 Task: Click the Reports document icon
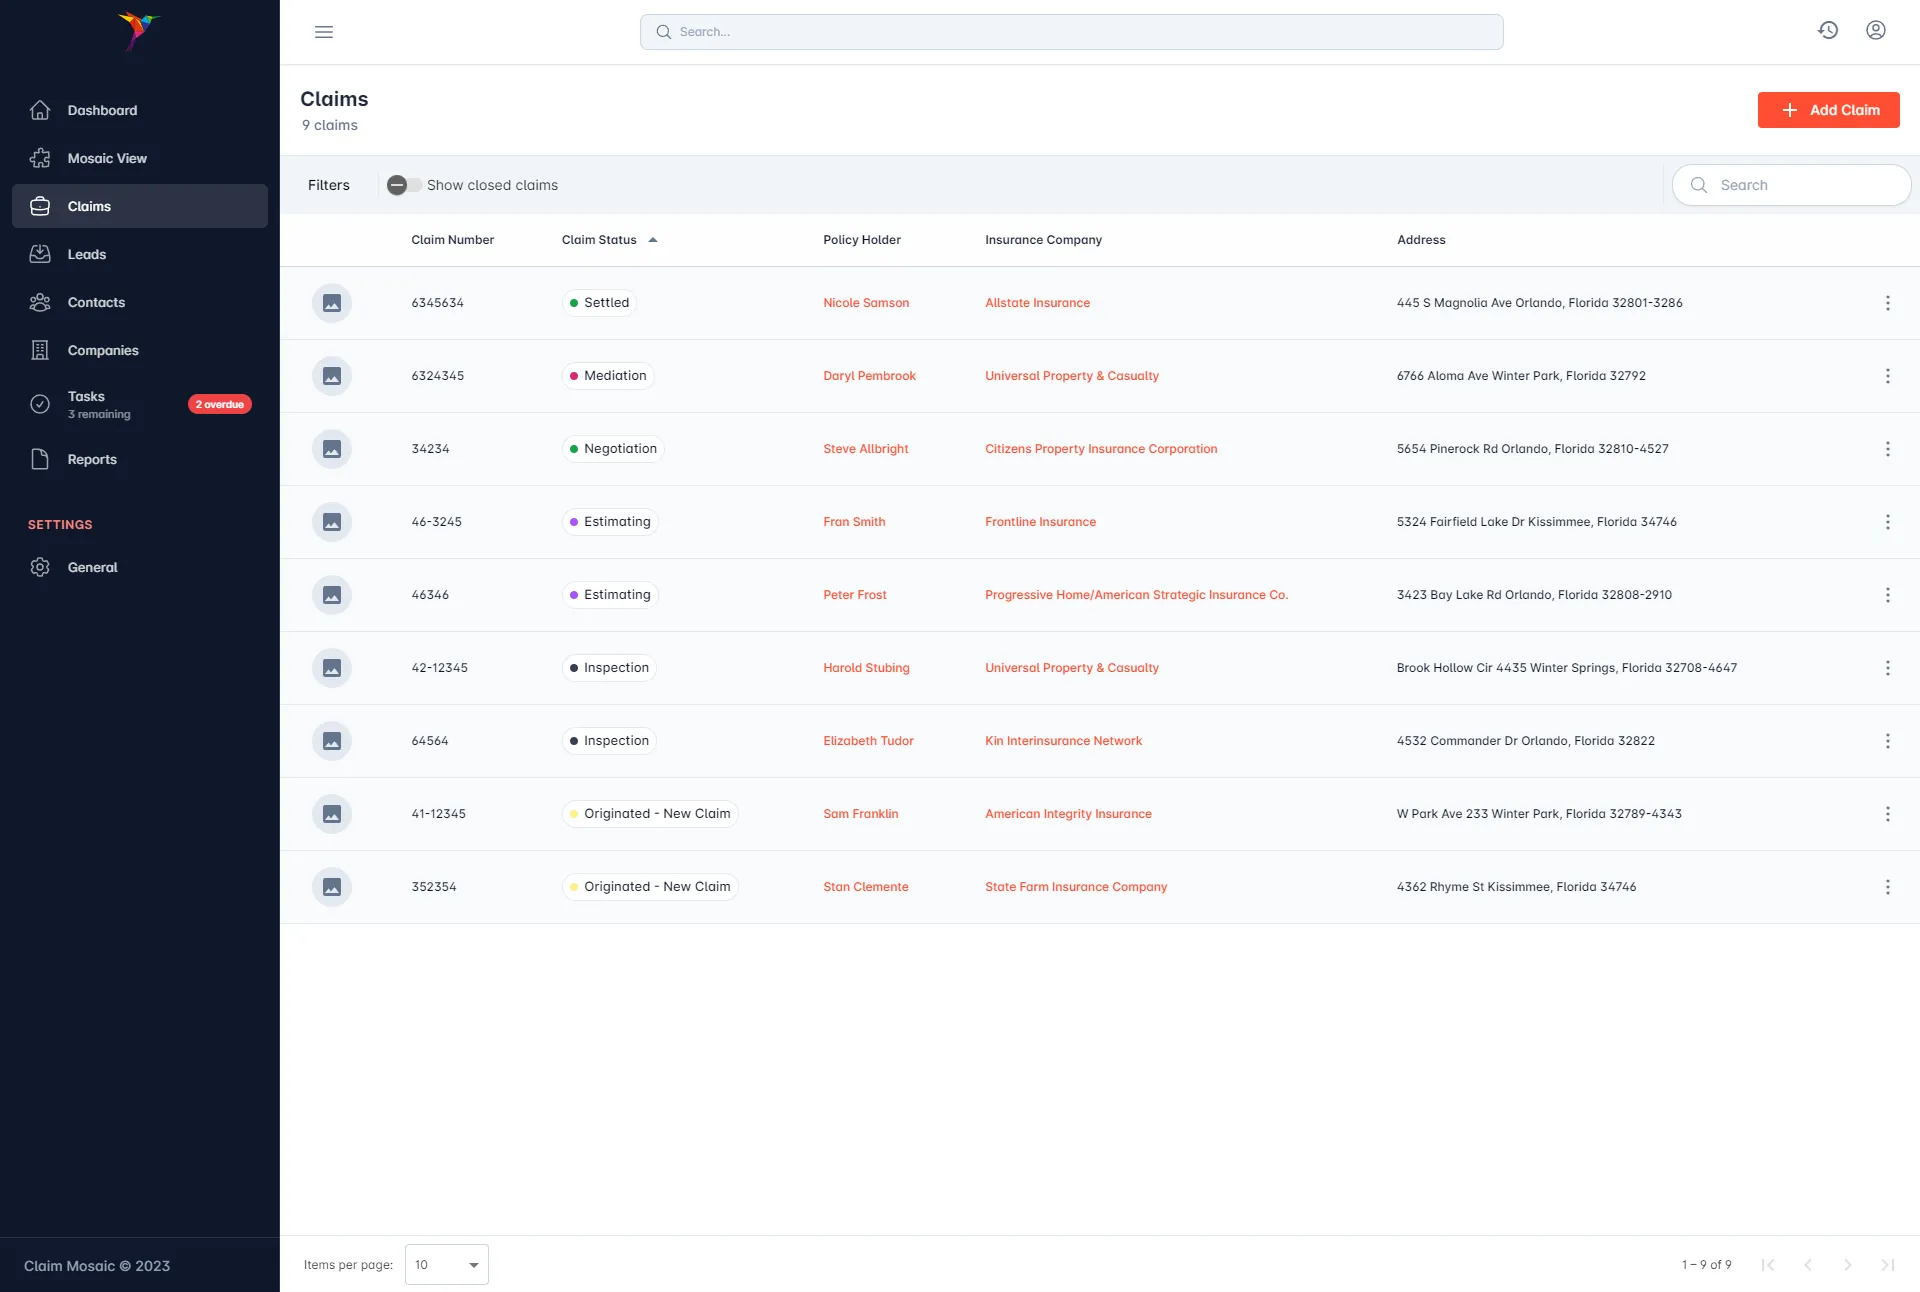pyautogui.click(x=40, y=459)
